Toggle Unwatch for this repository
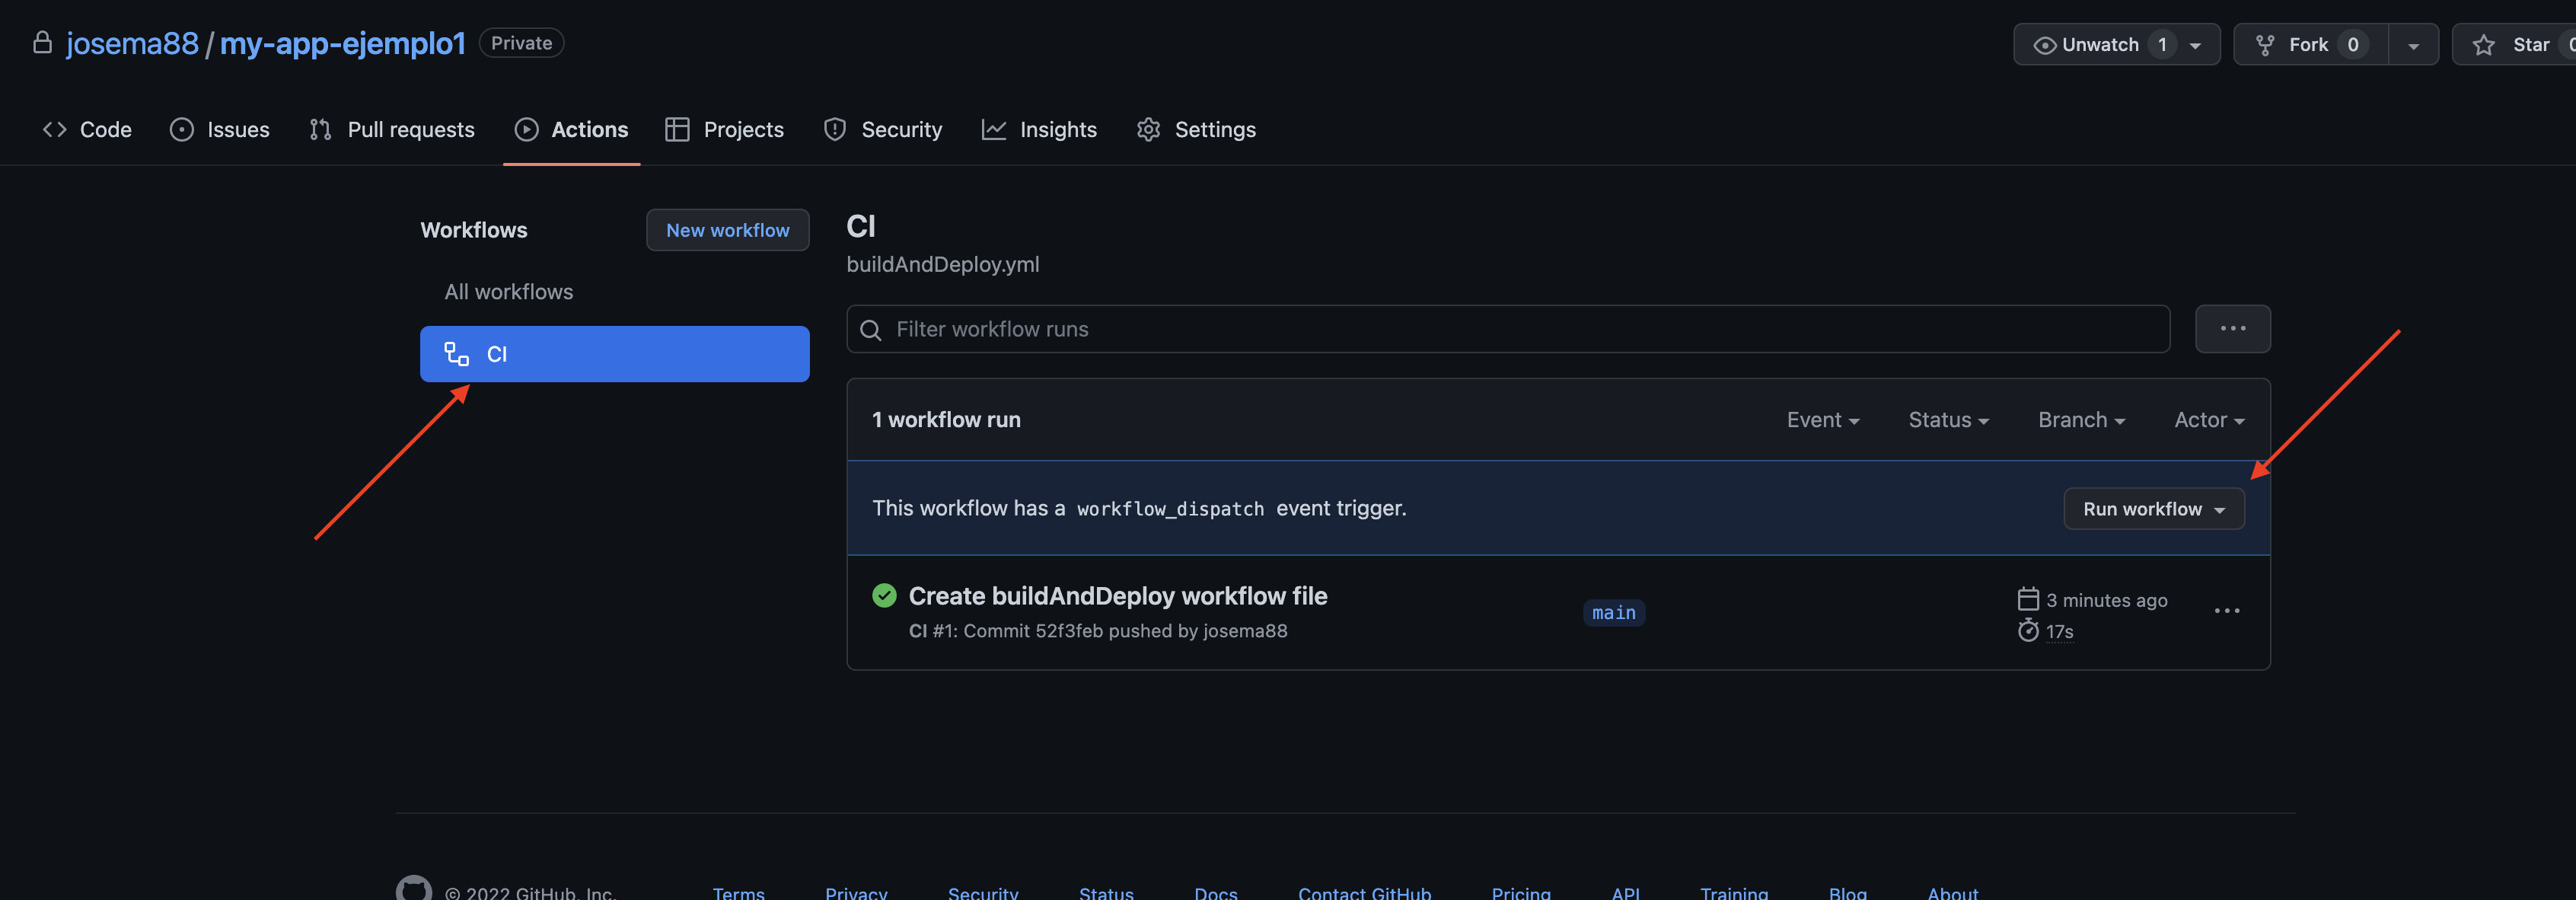Image resolution: width=2576 pixels, height=900 pixels. point(2100,45)
